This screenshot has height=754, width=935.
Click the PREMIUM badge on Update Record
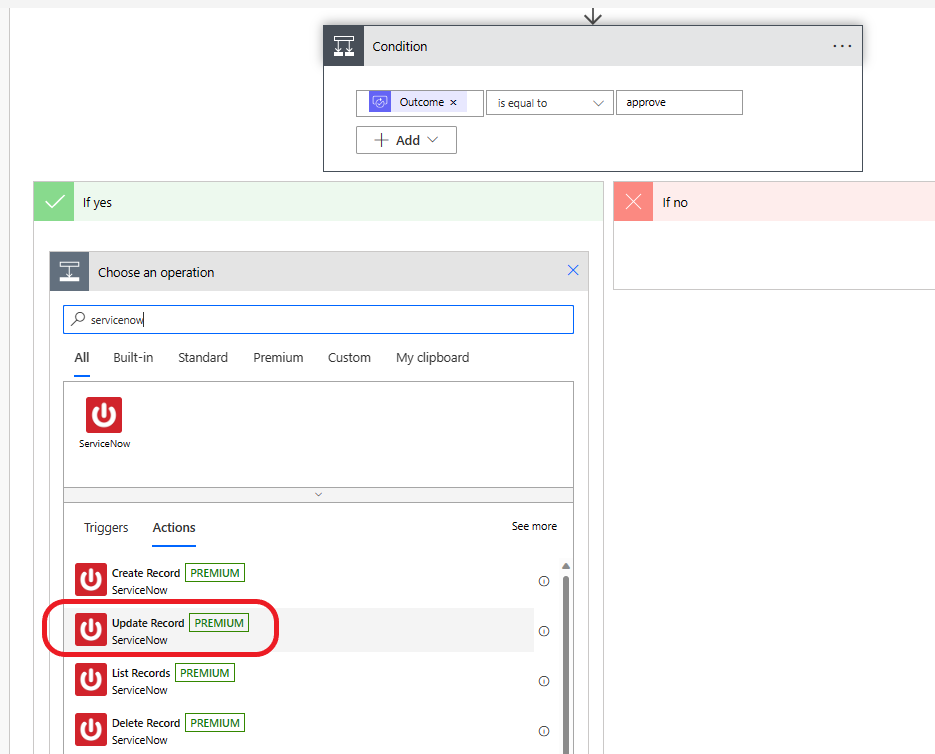[x=219, y=623]
